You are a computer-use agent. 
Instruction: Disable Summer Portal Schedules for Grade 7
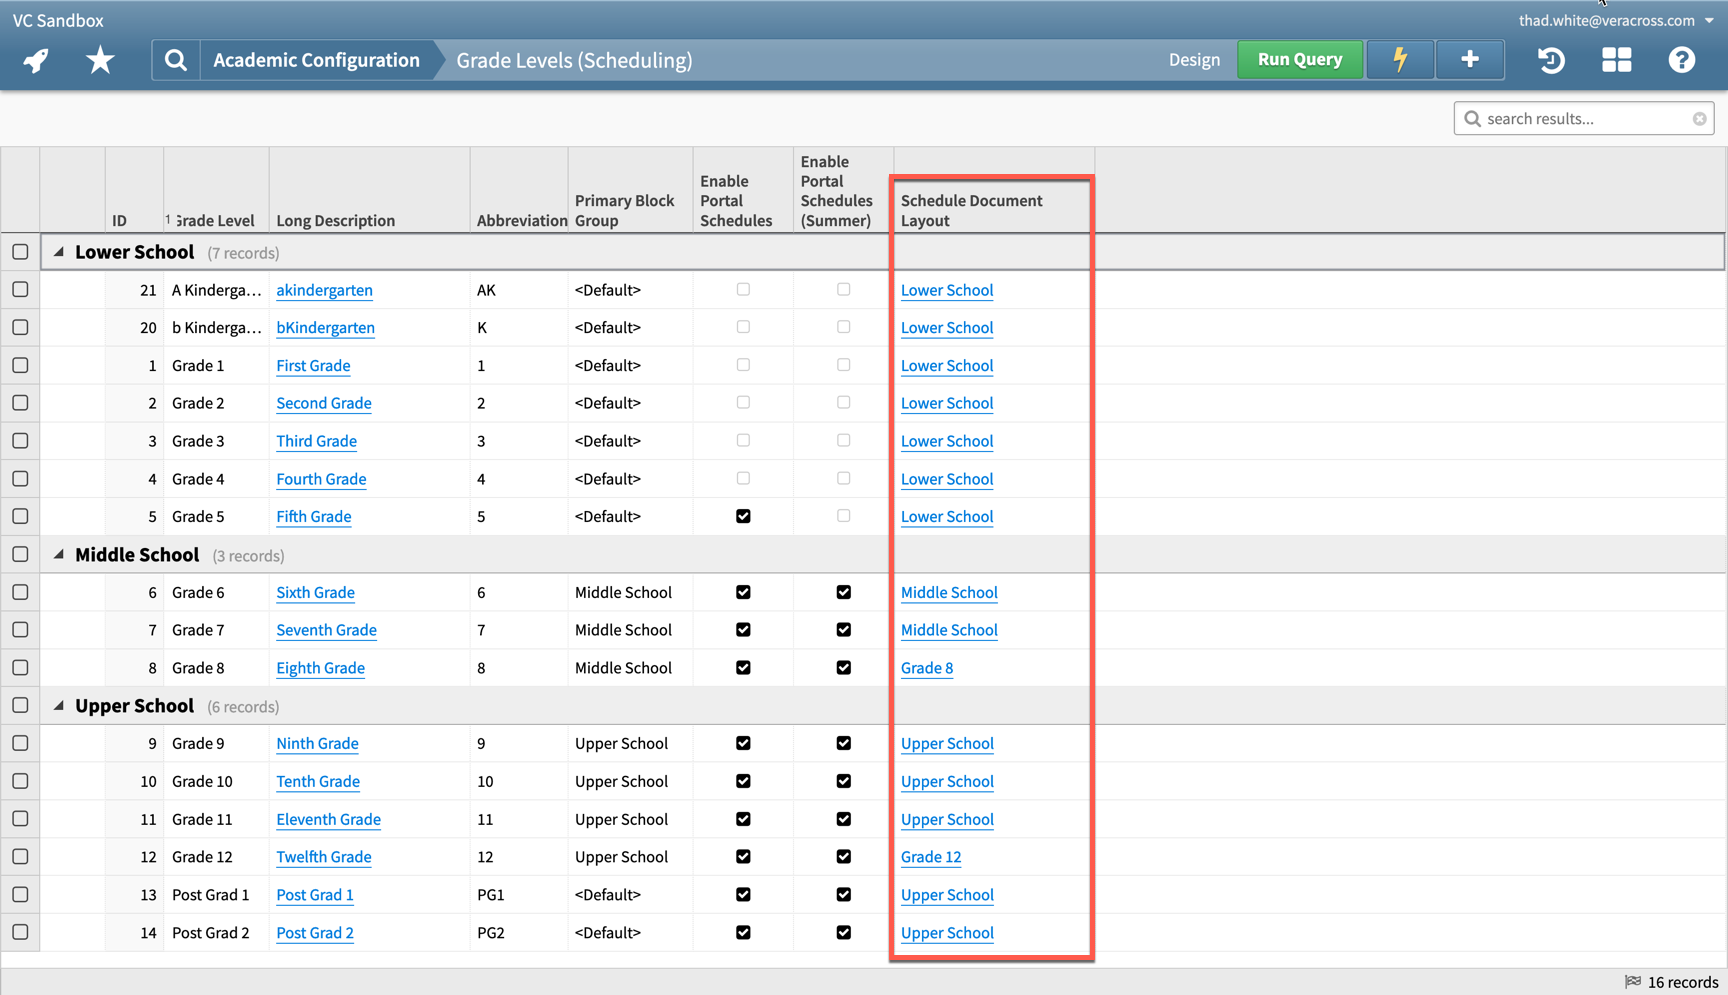click(x=843, y=630)
